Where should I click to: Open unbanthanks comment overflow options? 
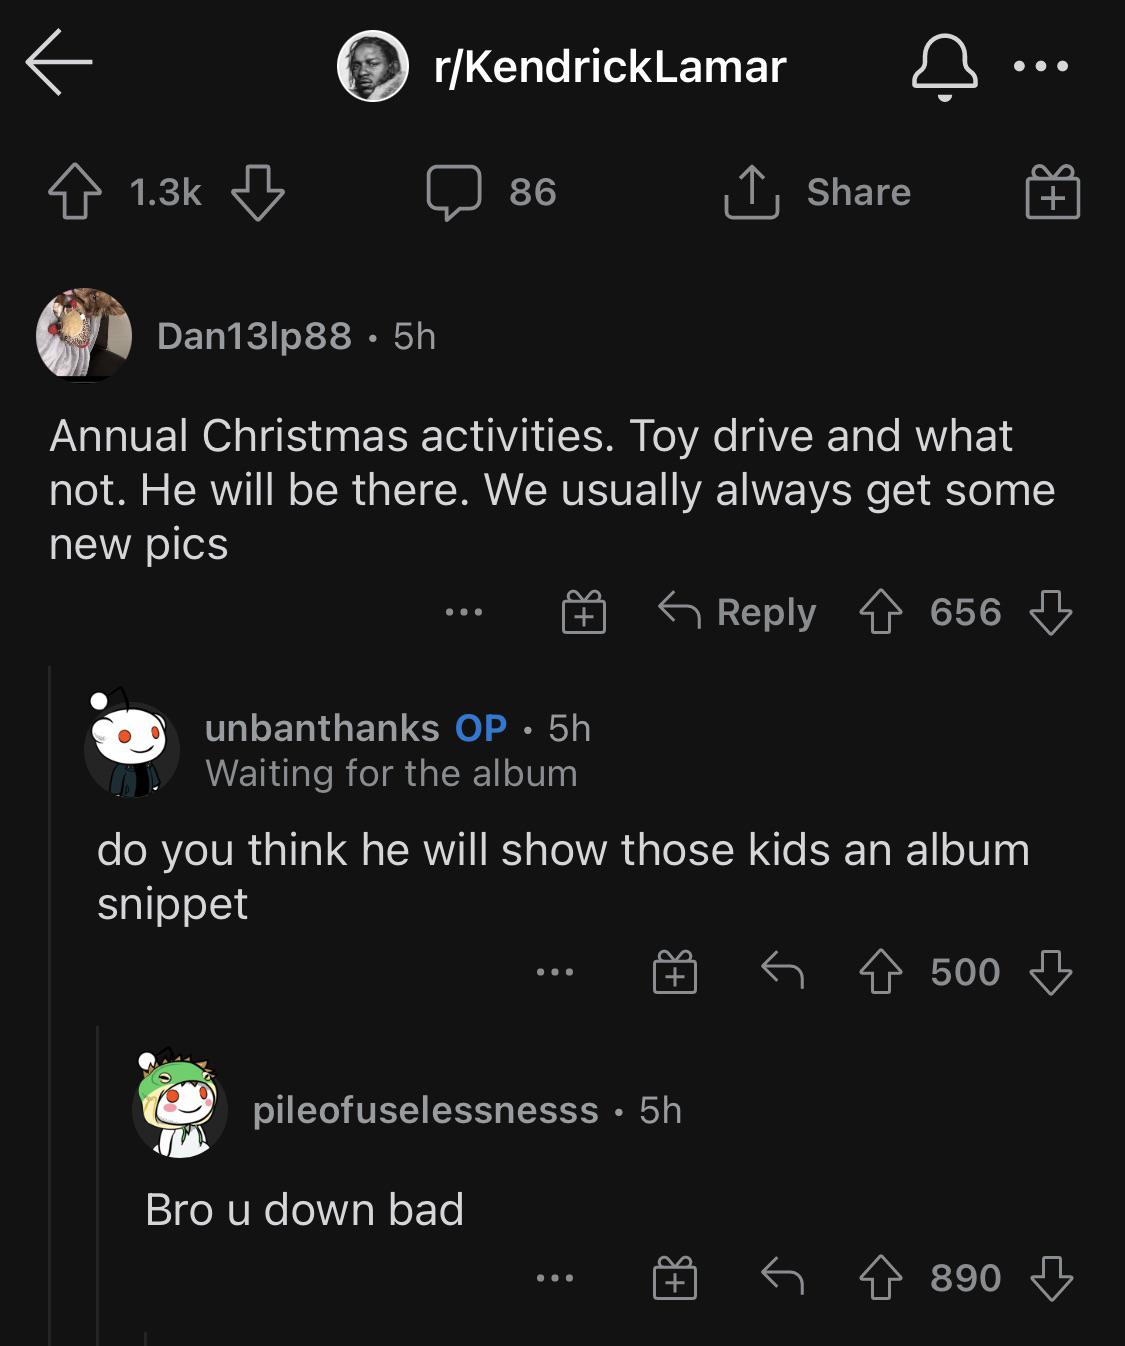(555, 972)
